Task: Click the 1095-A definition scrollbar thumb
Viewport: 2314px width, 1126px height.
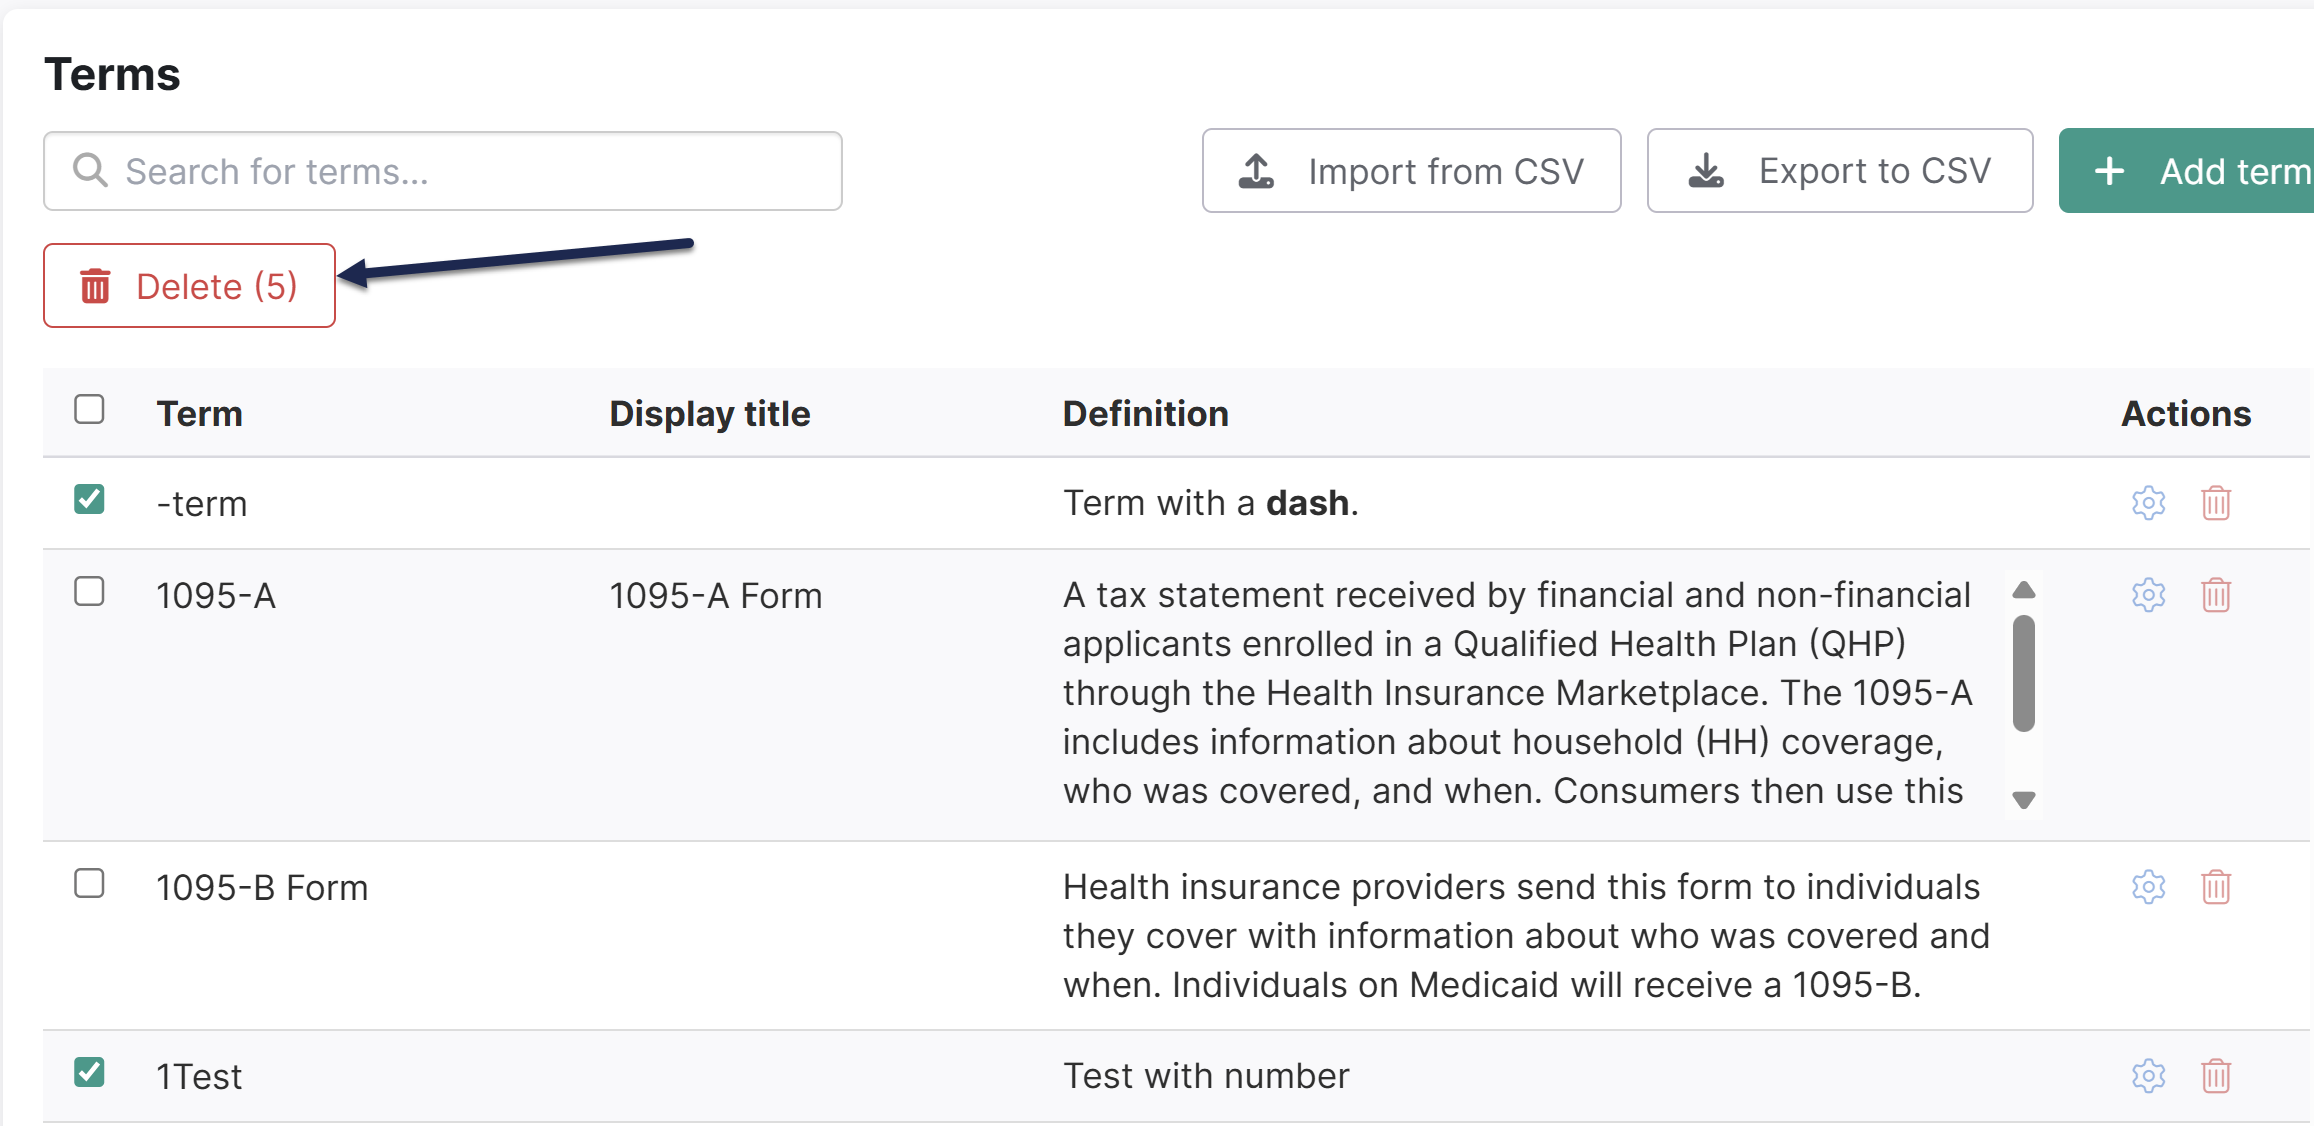Action: [x=2023, y=673]
